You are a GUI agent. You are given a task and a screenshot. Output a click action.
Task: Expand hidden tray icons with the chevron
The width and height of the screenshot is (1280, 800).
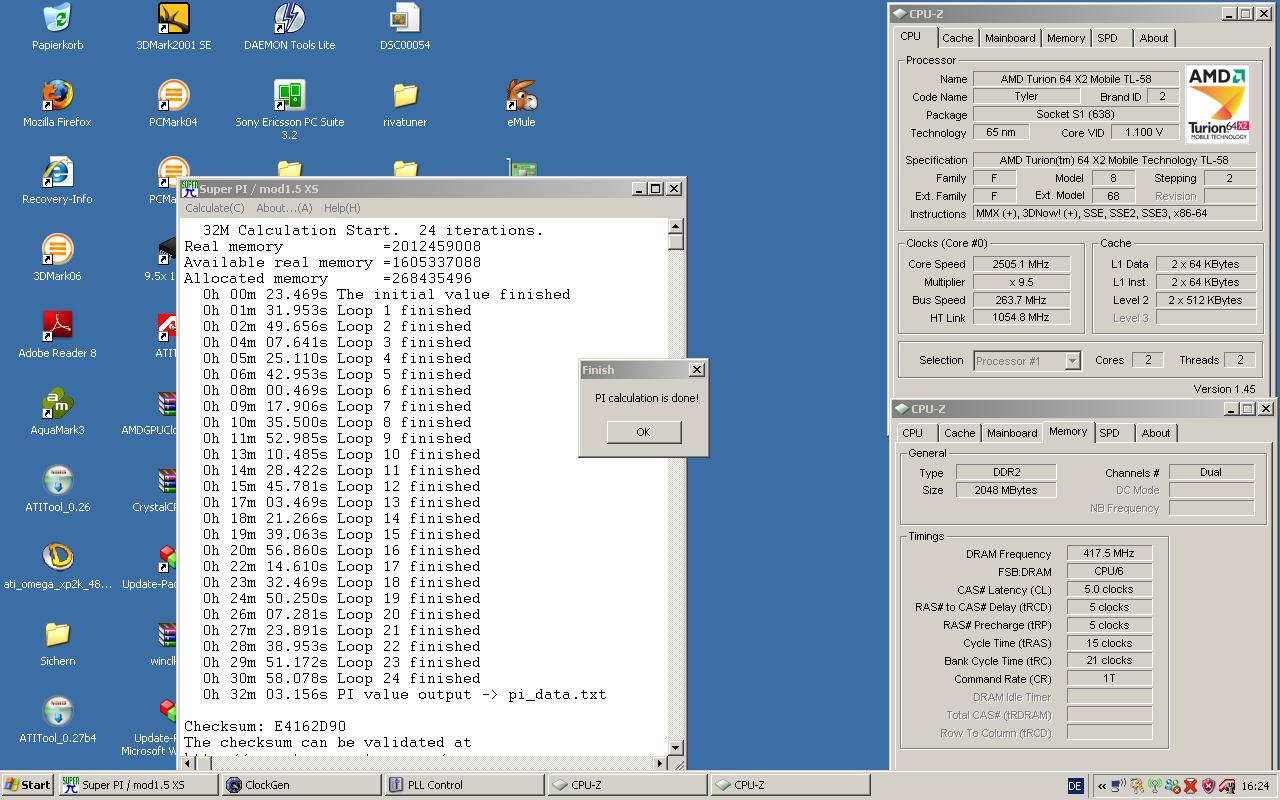point(1101,786)
